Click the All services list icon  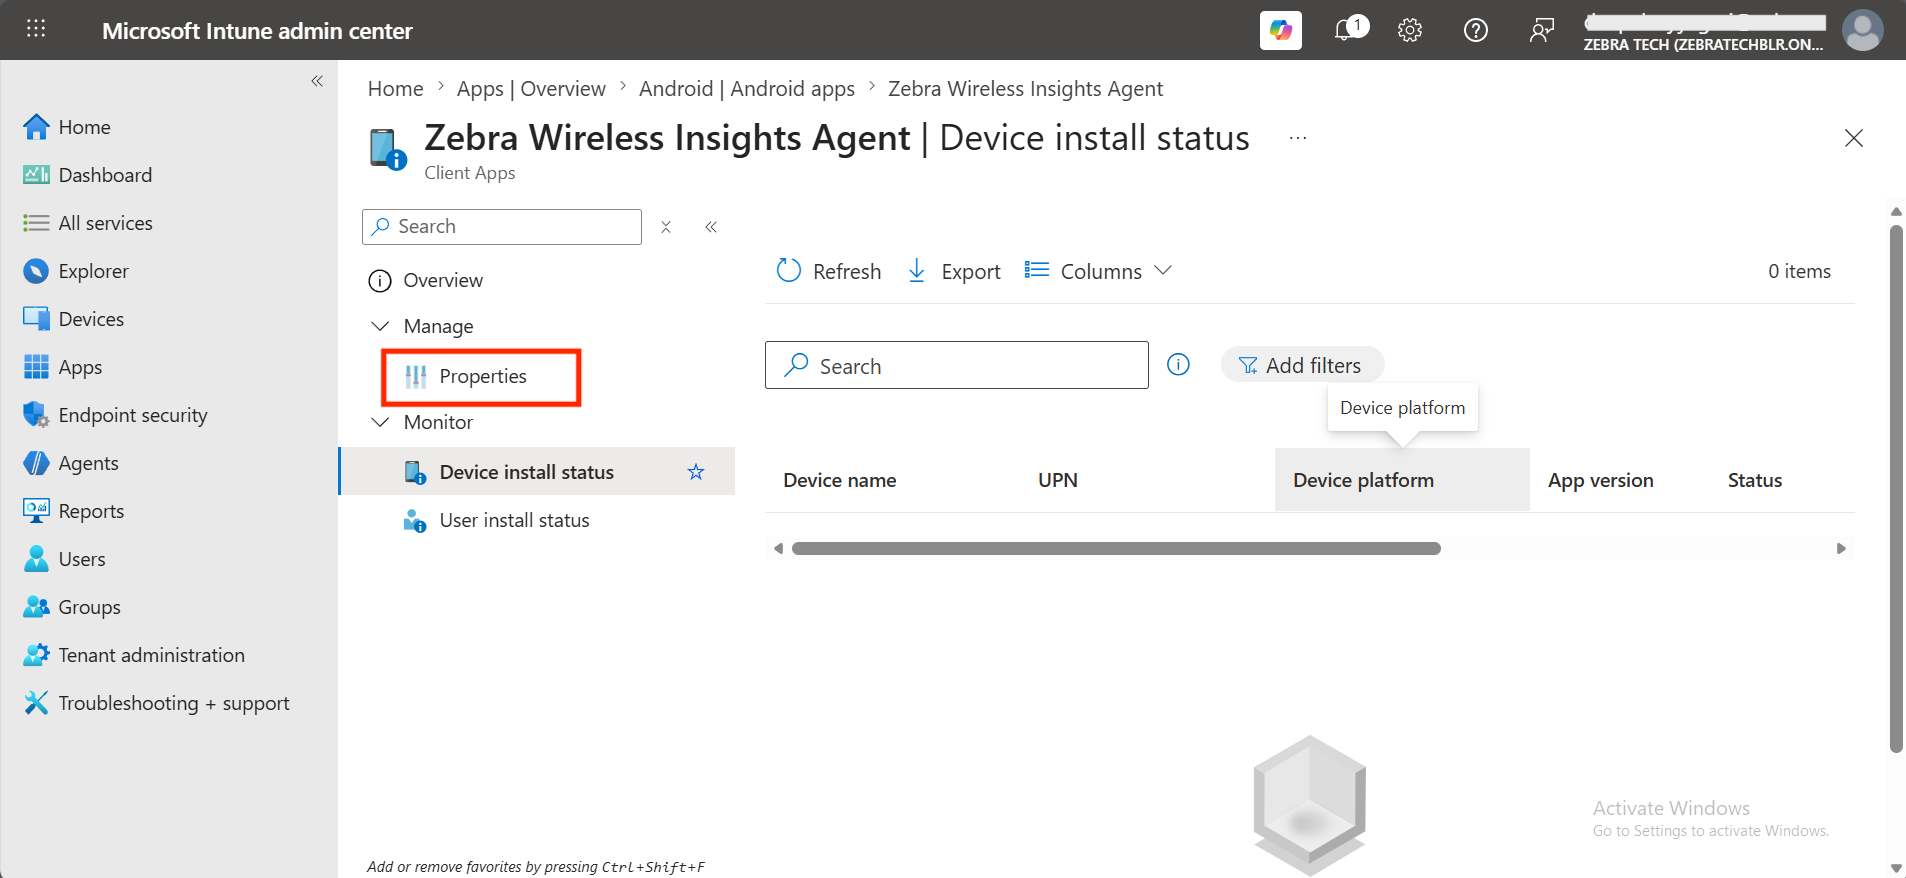(36, 223)
